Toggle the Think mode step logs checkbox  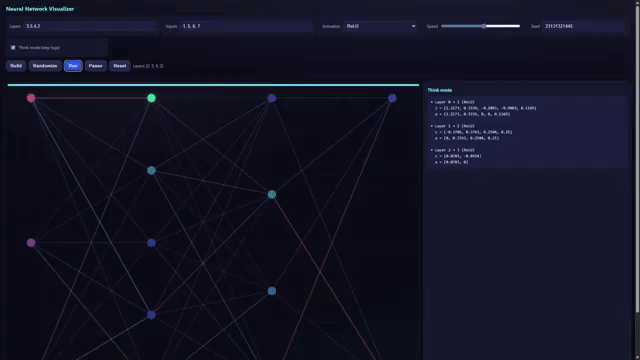[13, 48]
